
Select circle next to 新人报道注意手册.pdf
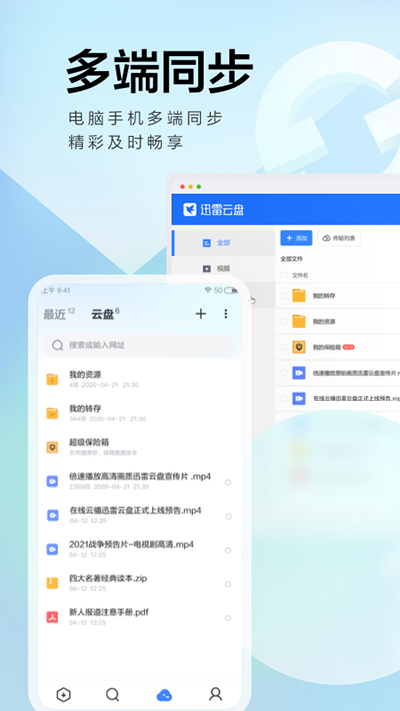228,618
